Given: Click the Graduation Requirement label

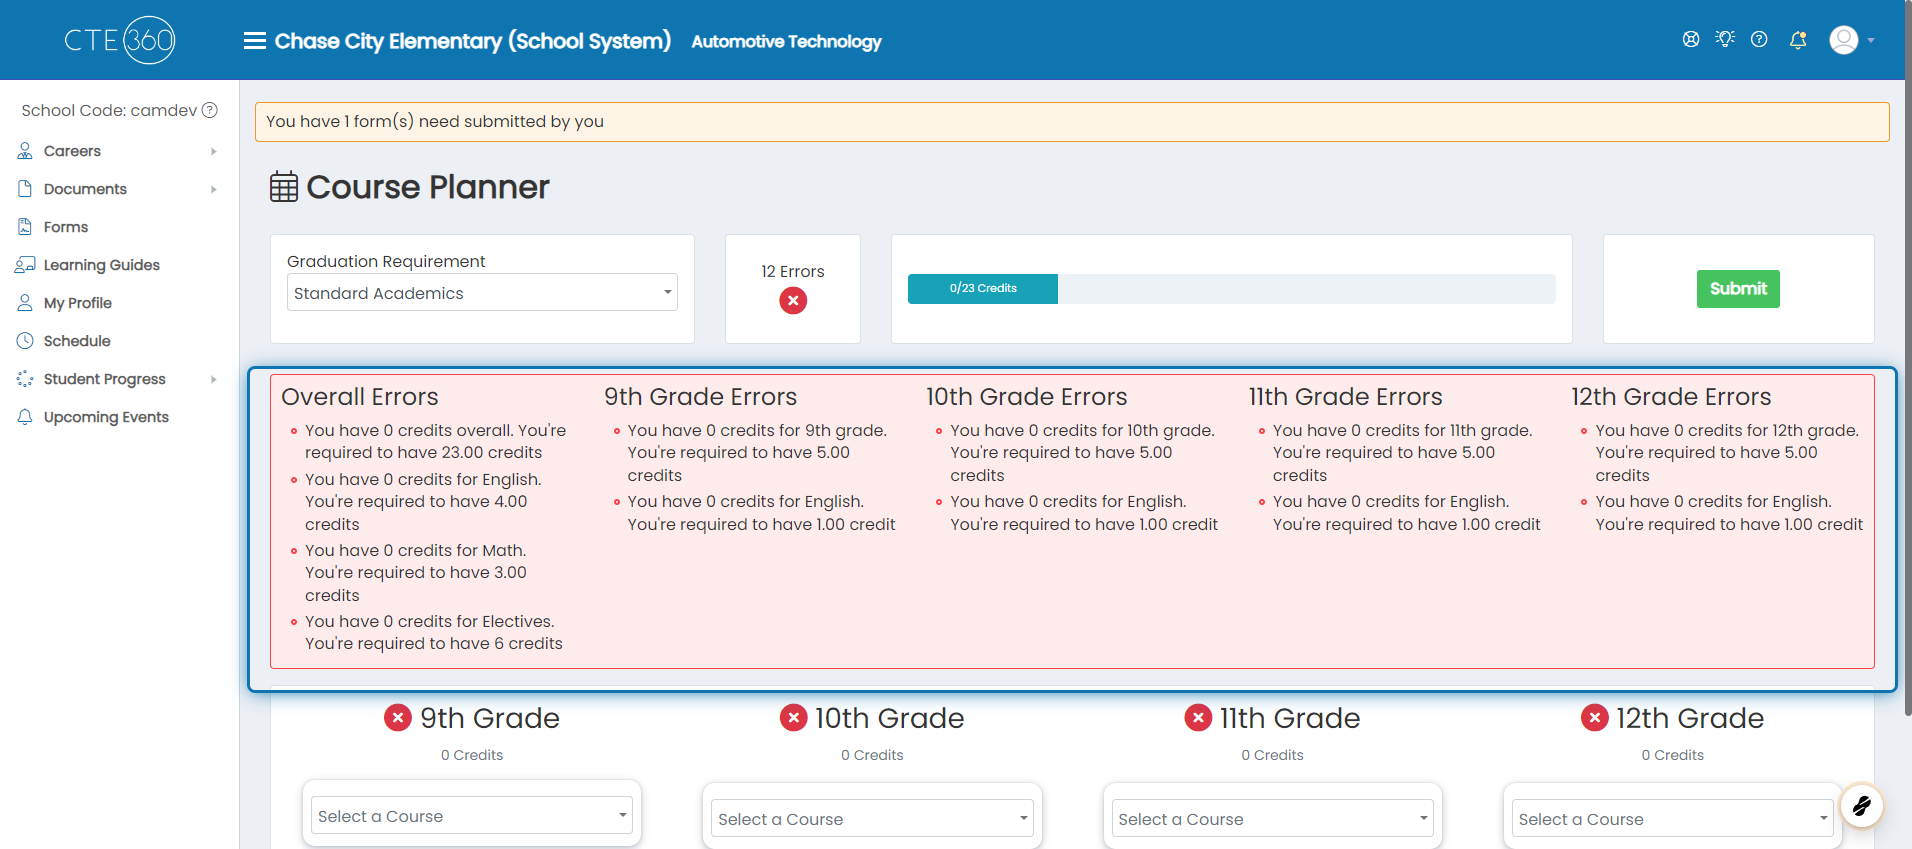Looking at the screenshot, I should pyautogui.click(x=386, y=261).
